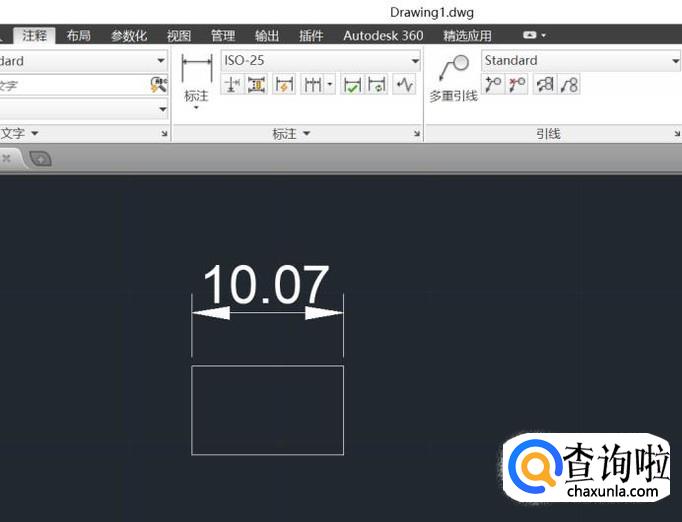Click the dimension jog line icon
682x522 pixels.
[404, 85]
